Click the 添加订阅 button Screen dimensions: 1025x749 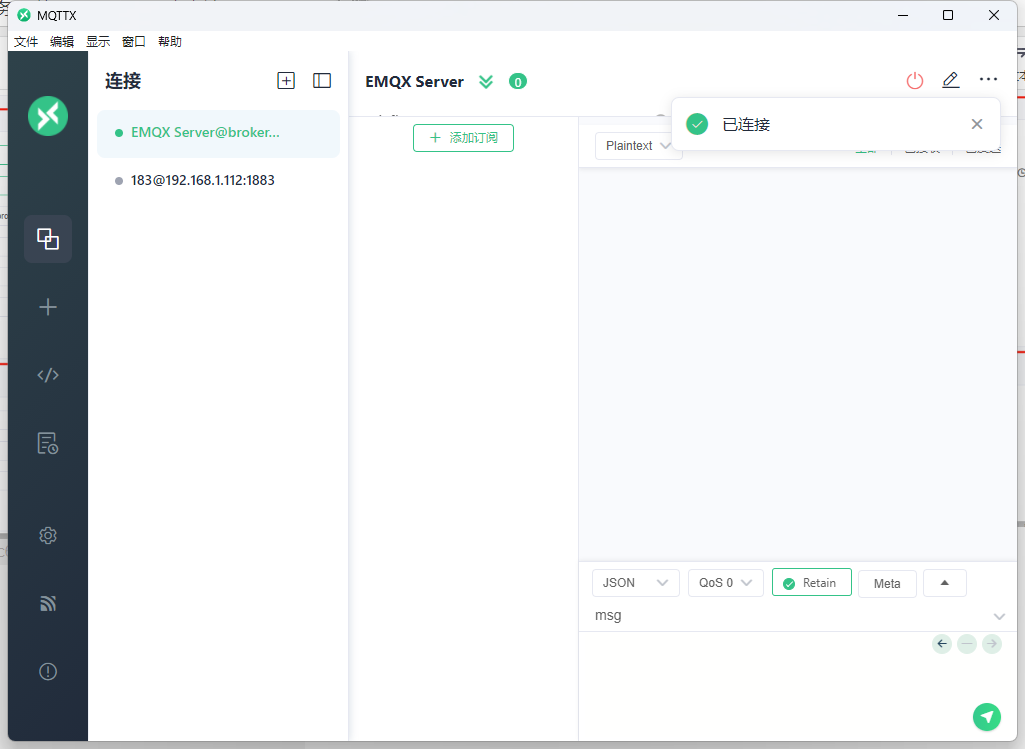click(x=463, y=138)
